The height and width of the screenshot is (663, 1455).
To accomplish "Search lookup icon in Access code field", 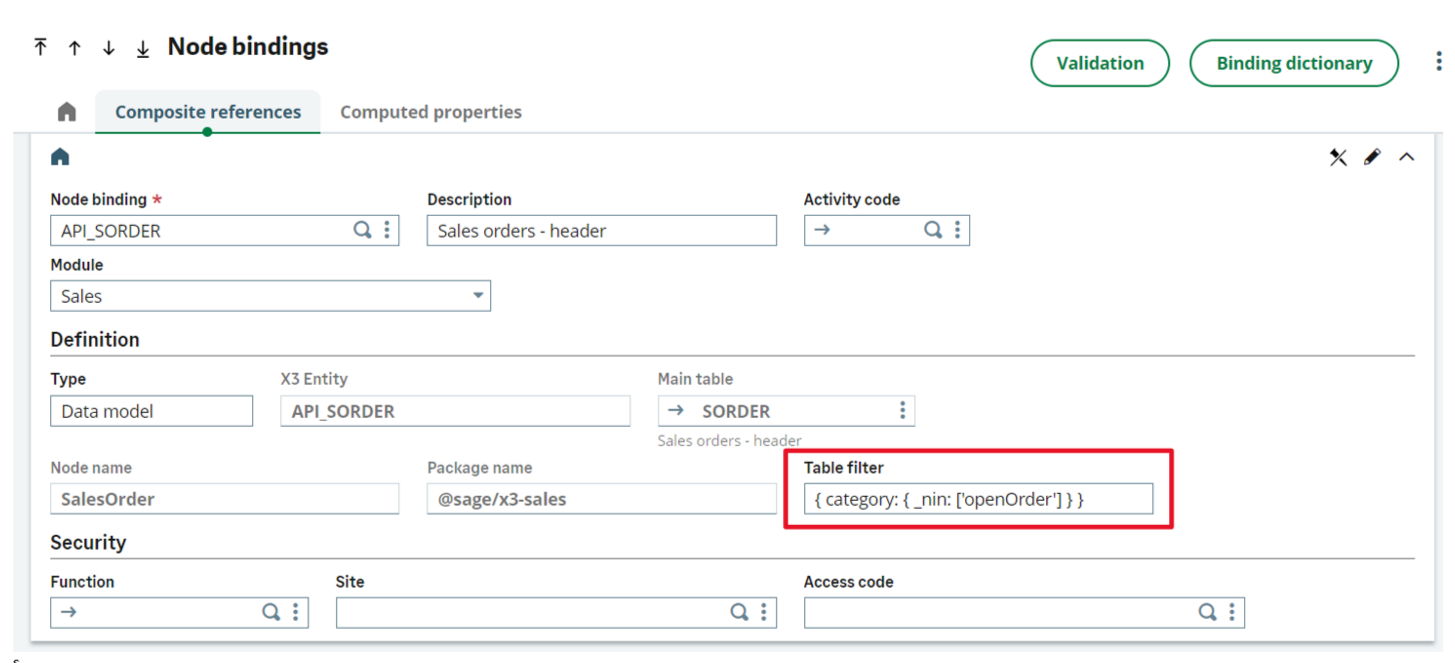I will [1207, 612].
